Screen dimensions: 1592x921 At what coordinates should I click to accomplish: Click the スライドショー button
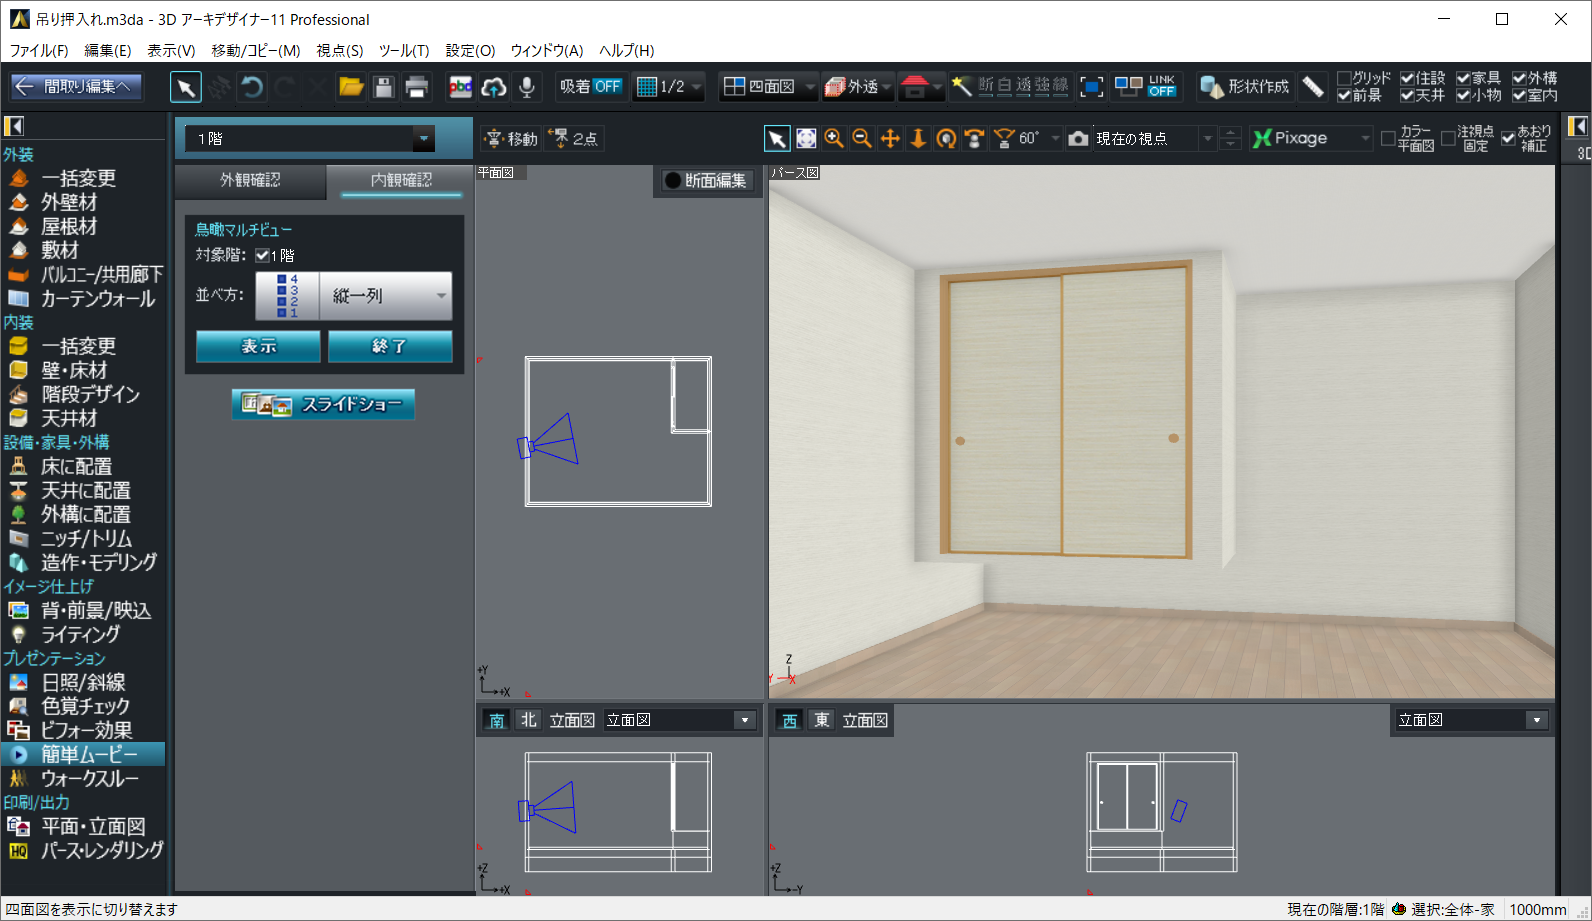click(x=323, y=404)
